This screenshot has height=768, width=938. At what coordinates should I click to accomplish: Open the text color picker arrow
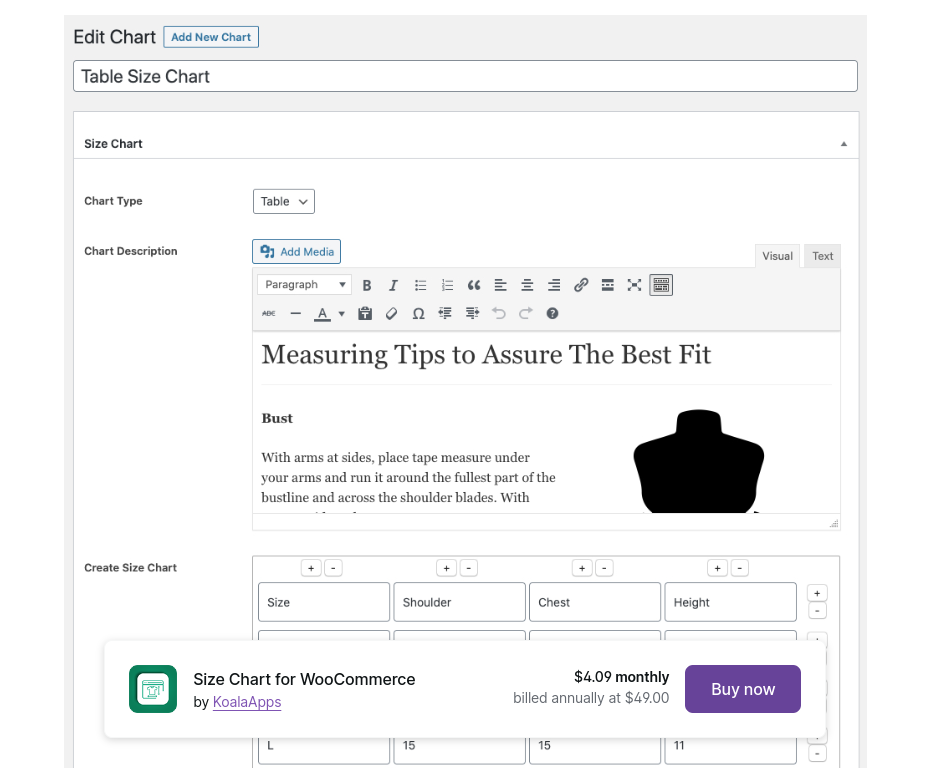coord(341,313)
